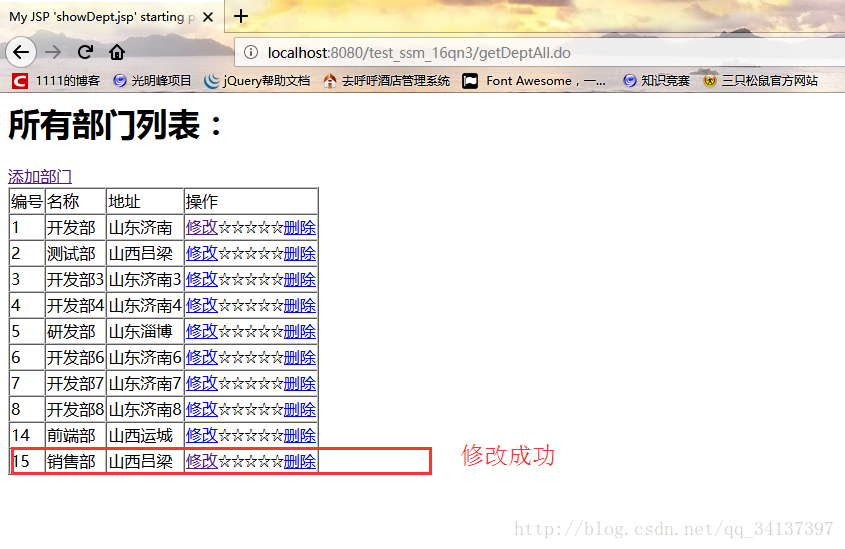
Task: Click 删除 in the 销售部 row
Action: click(x=300, y=461)
